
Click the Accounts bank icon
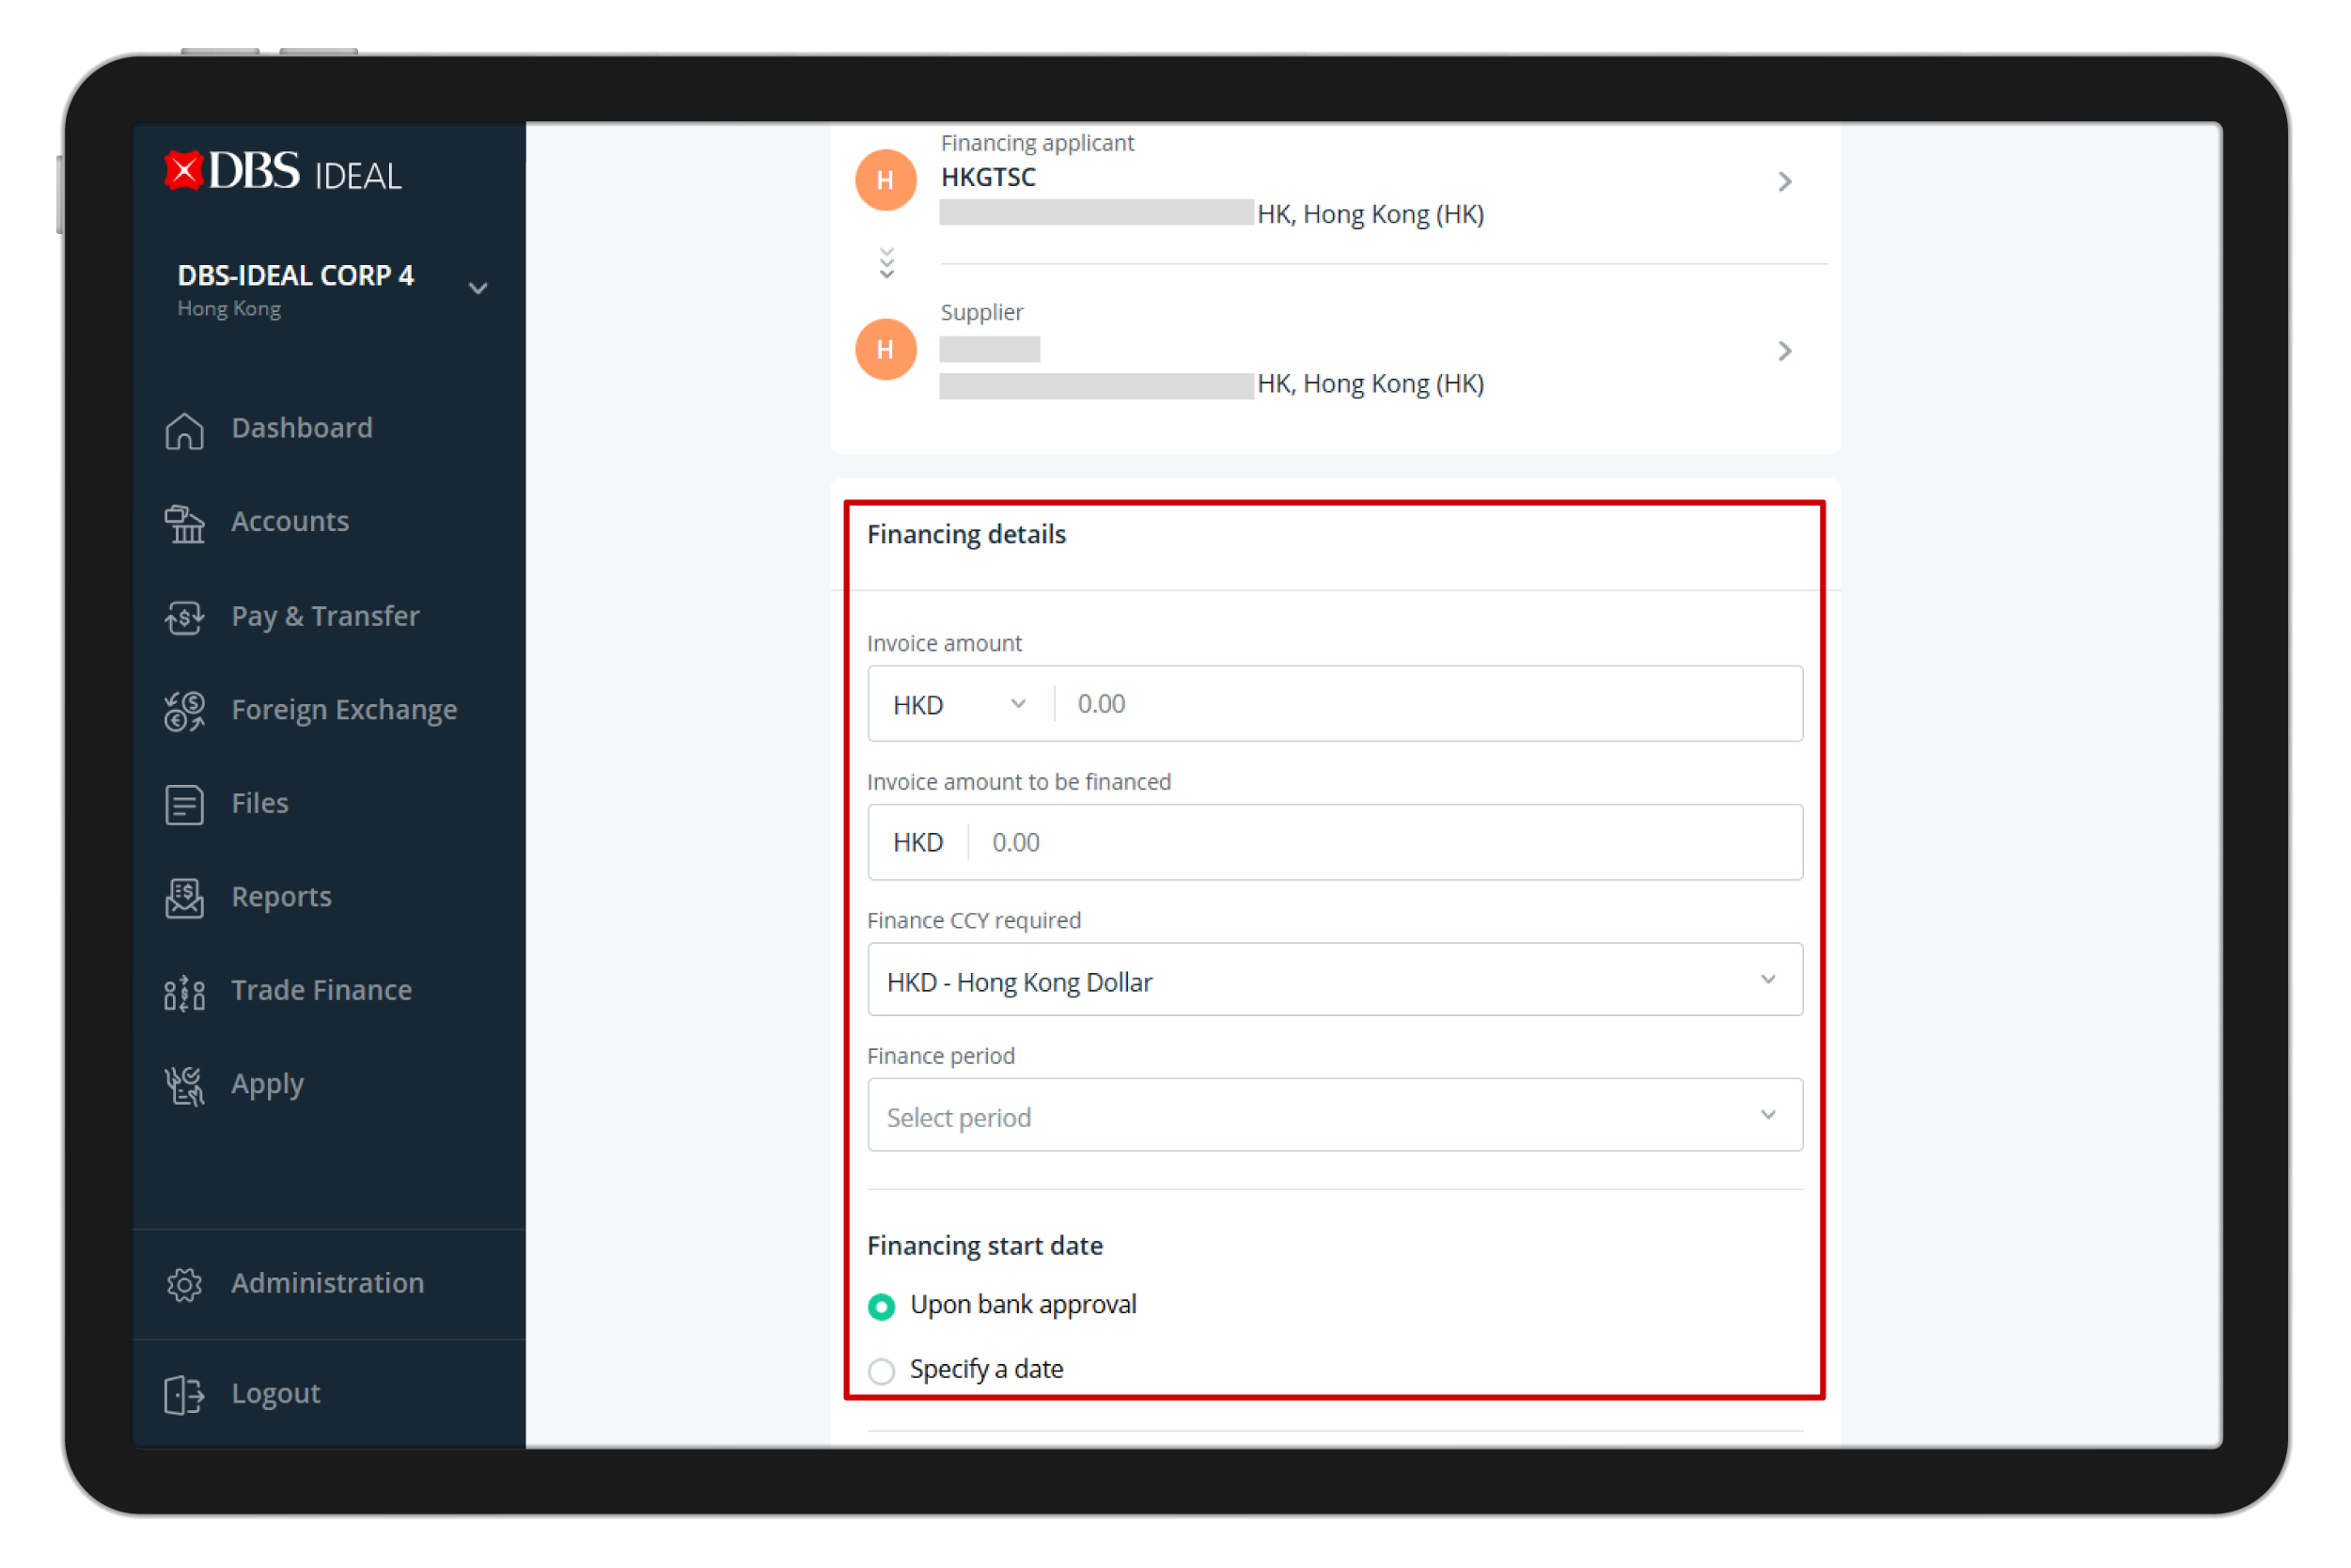[184, 524]
